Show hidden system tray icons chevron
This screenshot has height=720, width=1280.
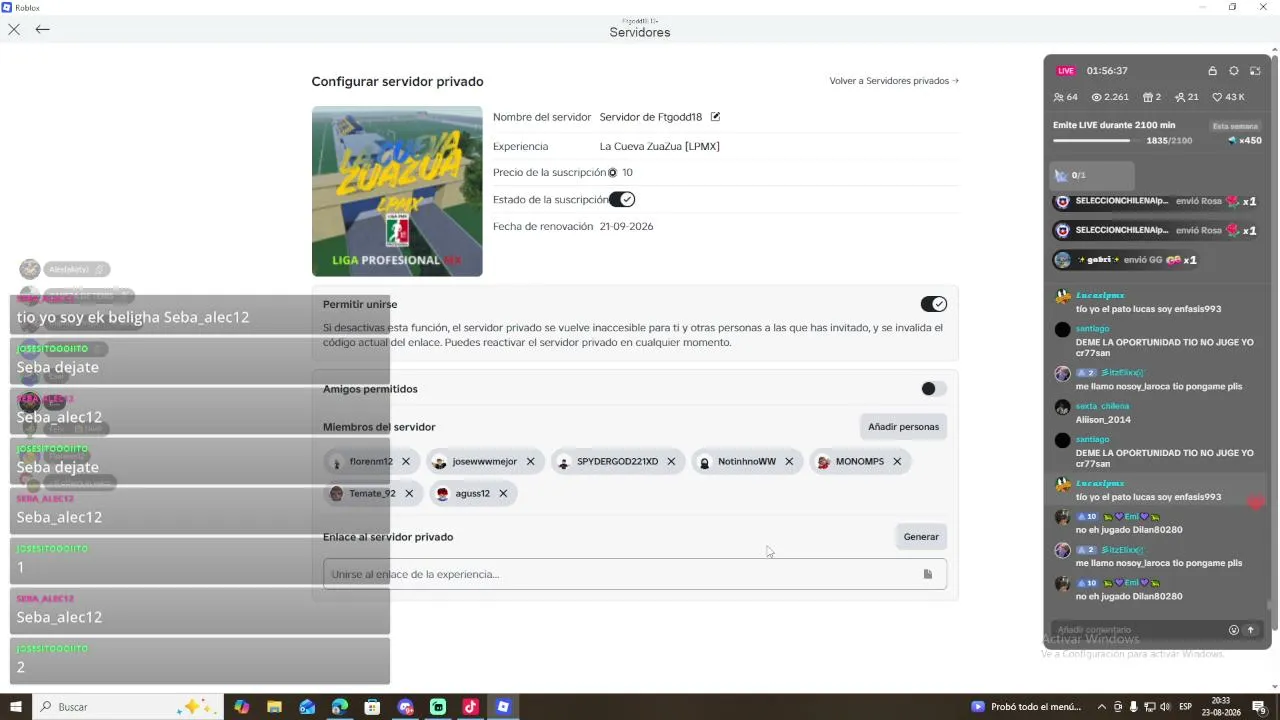(1102, 707)
